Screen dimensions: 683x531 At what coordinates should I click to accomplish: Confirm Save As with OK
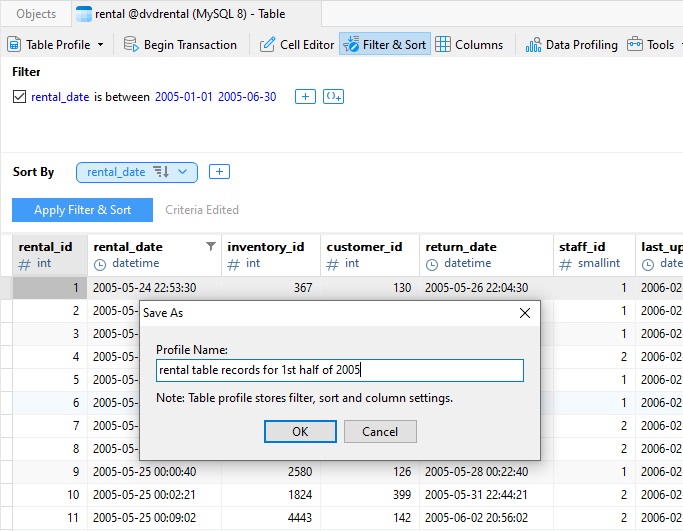point(300,431)
